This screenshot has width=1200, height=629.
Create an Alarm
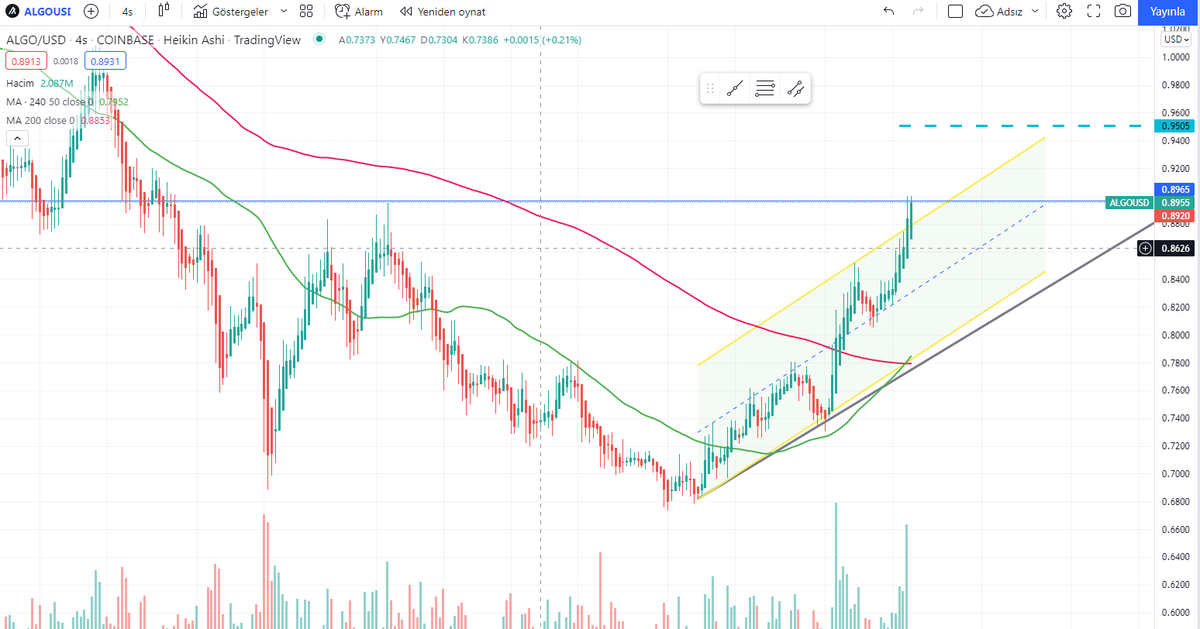(x=359, y=12)
